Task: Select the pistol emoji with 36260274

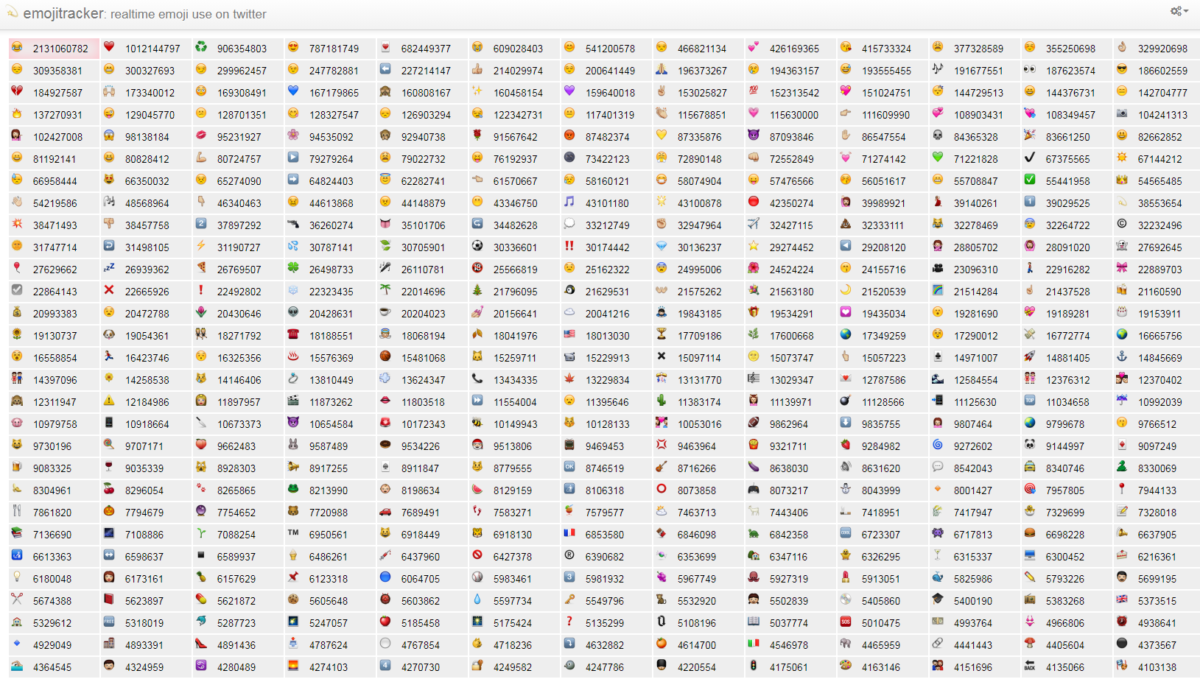Action: pyautogui.click(x=293, y=224)
